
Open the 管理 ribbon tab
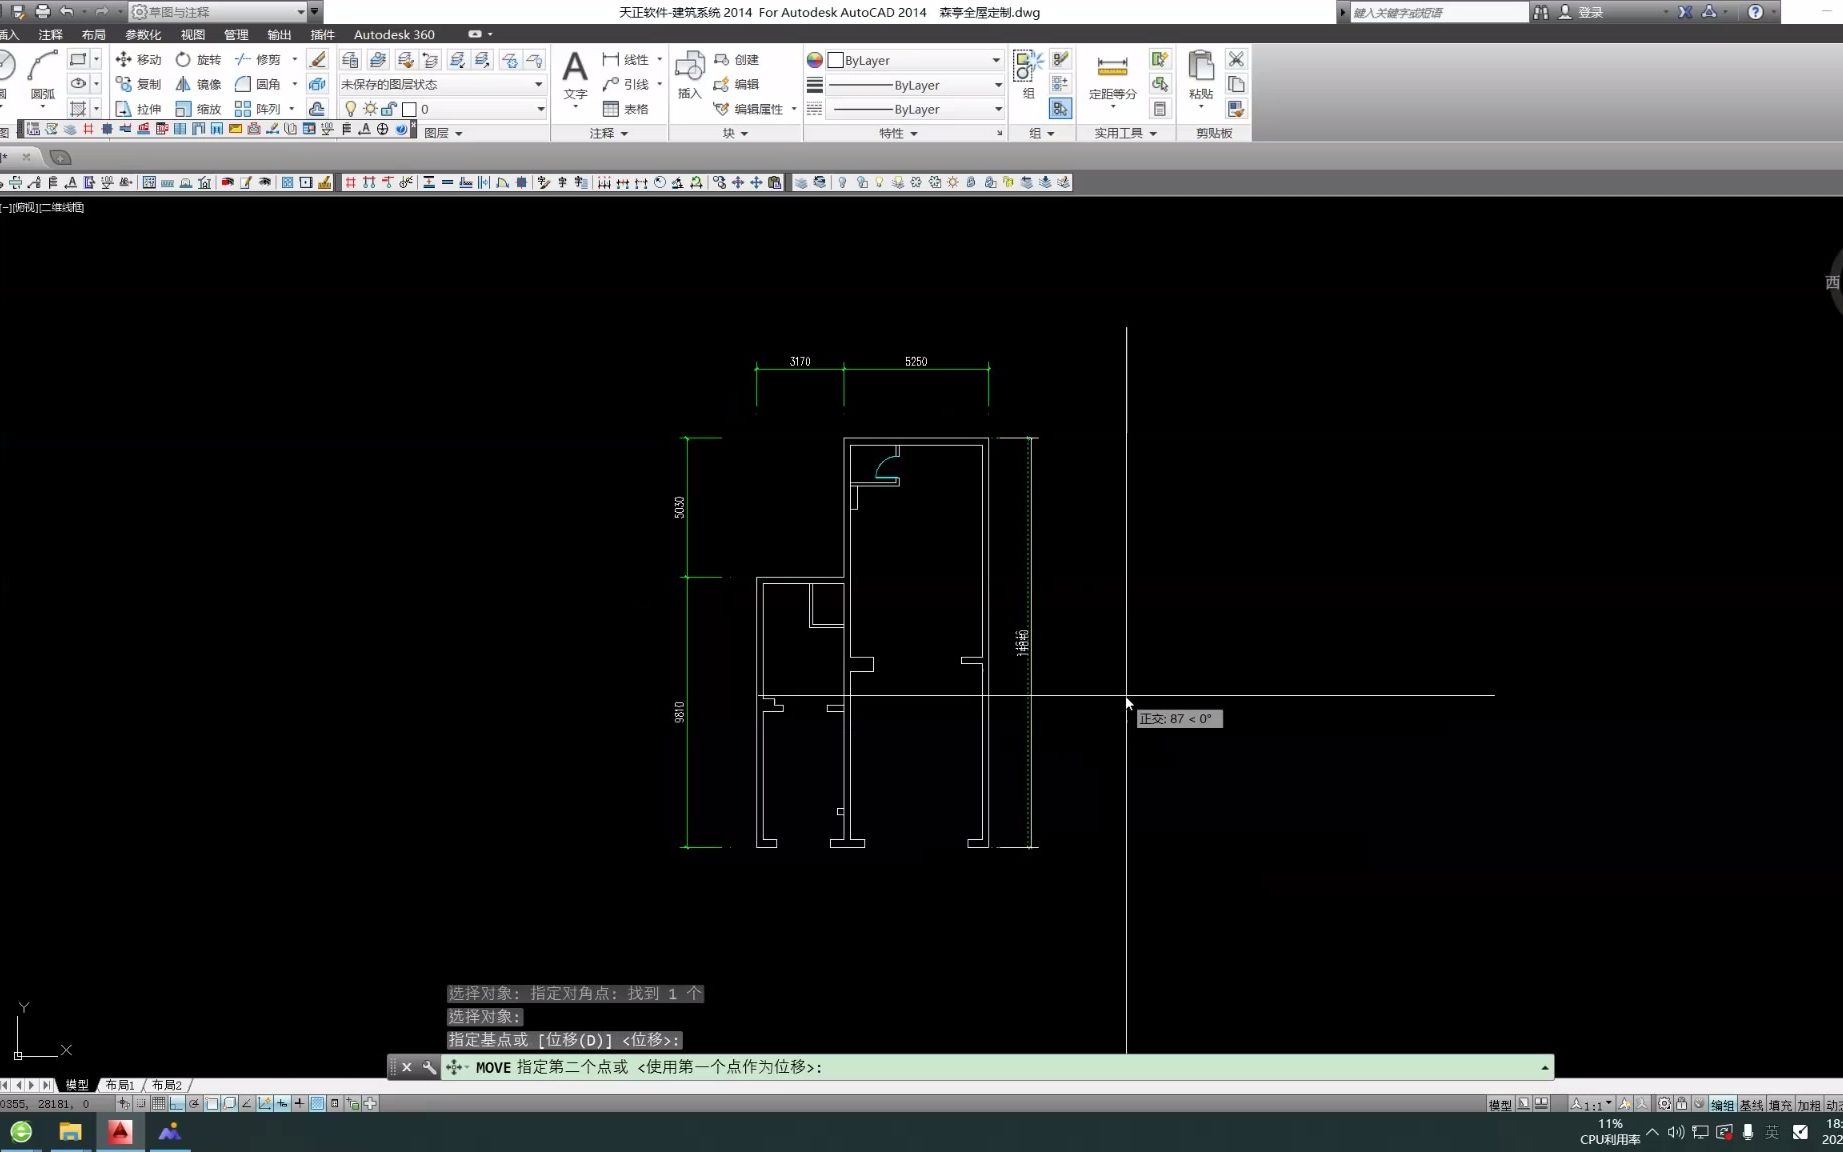coord(236,34)
